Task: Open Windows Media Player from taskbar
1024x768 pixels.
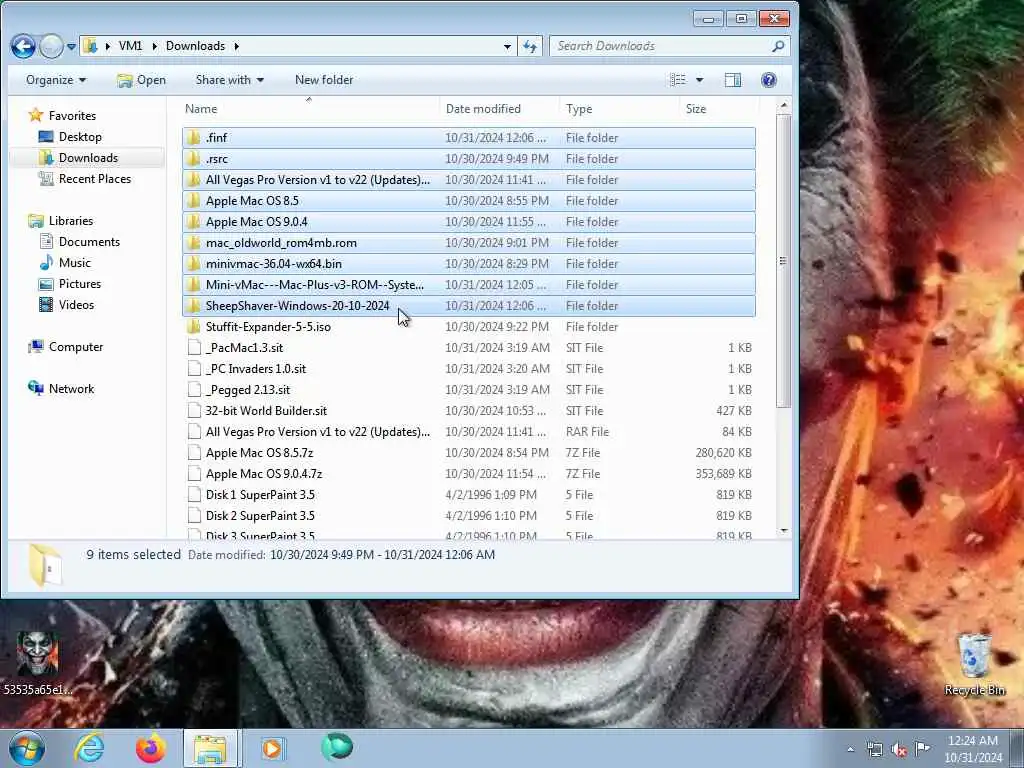Action: [272, 748]
